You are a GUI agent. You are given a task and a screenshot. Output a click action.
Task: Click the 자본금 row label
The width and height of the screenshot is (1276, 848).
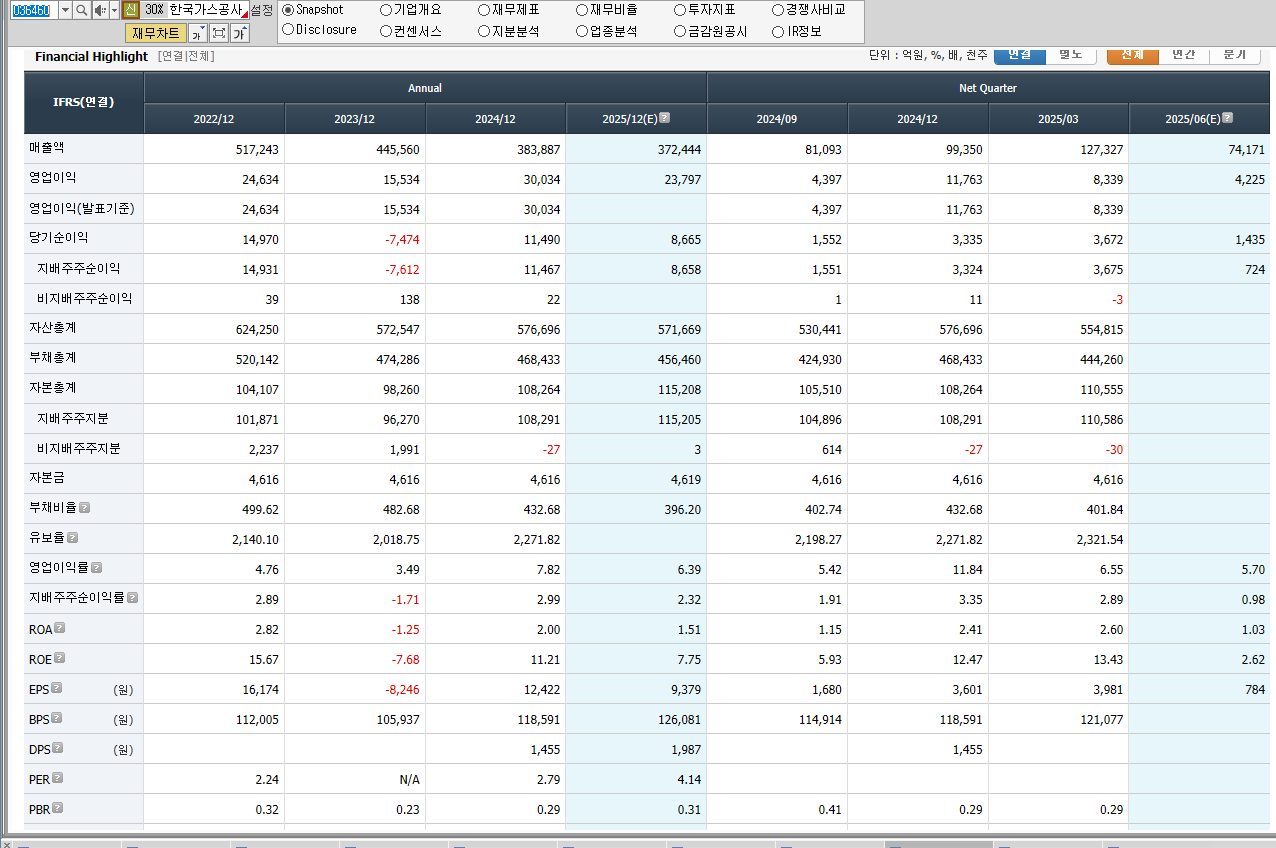pos(47,478)
